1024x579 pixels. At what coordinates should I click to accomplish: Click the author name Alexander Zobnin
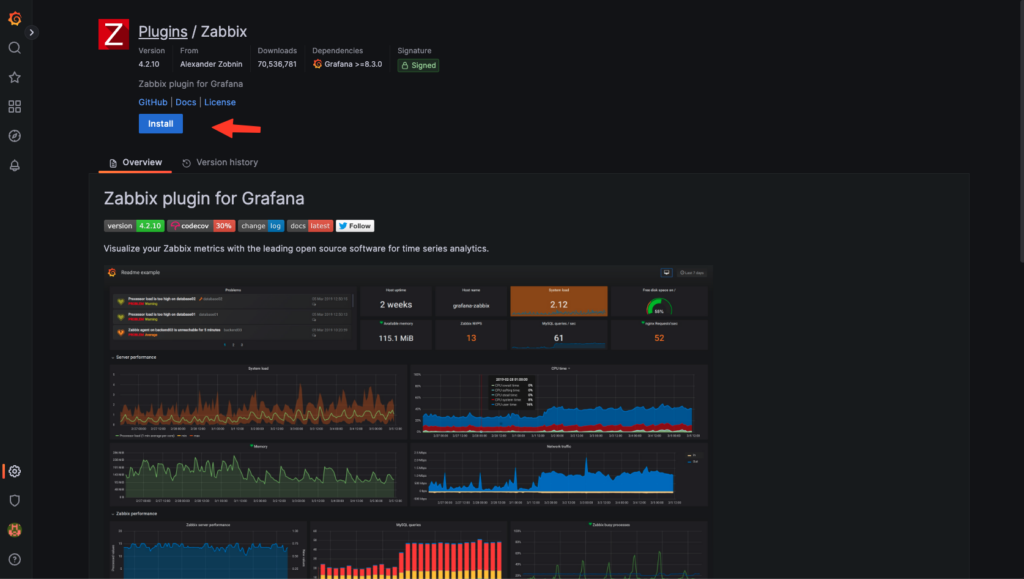(x=211, y=64)
